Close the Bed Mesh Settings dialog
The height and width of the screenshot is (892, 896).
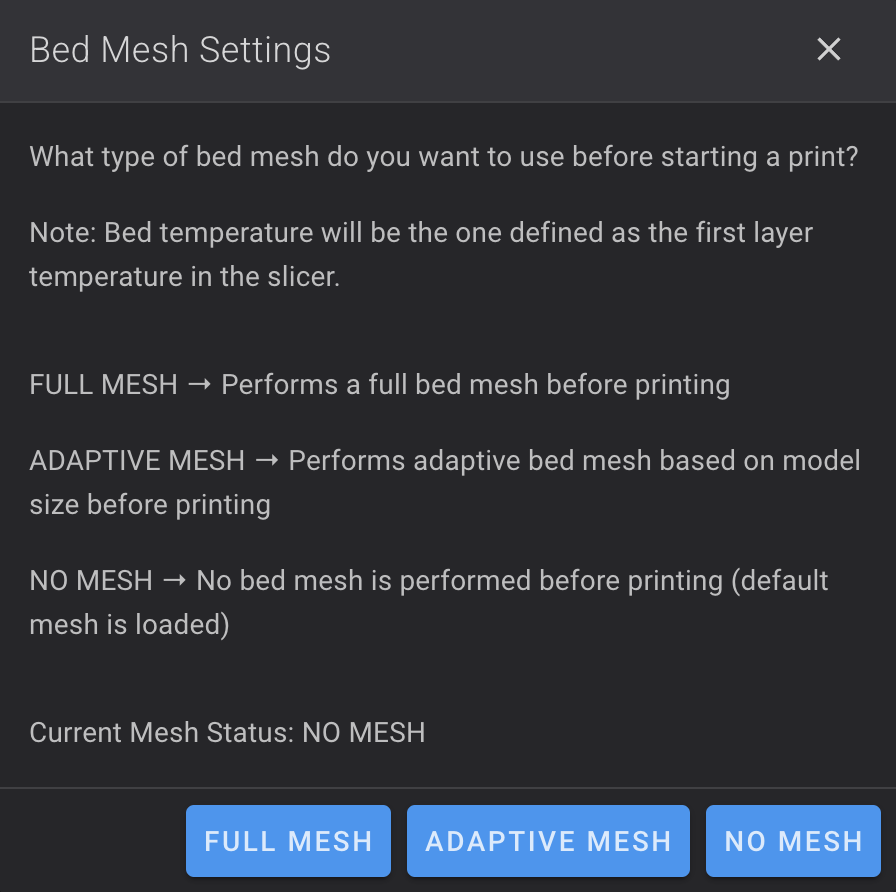(828, 49)
